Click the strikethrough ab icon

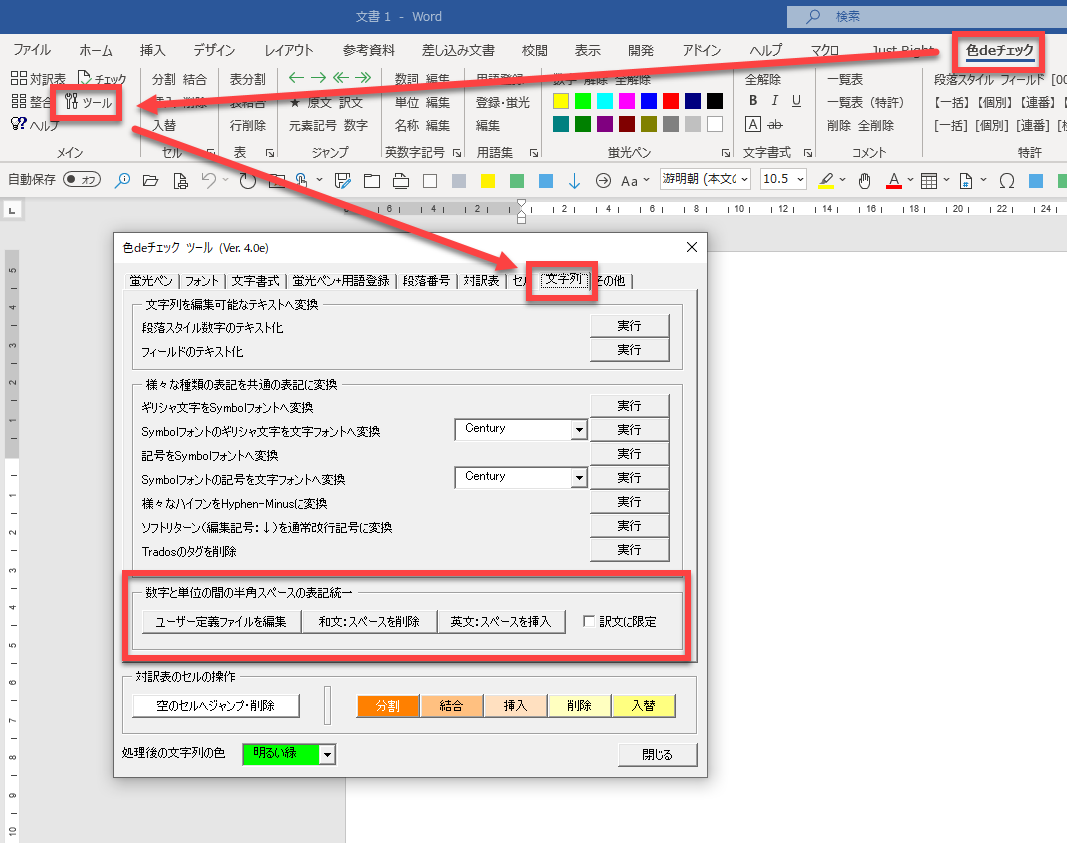(x=774, y=124)
